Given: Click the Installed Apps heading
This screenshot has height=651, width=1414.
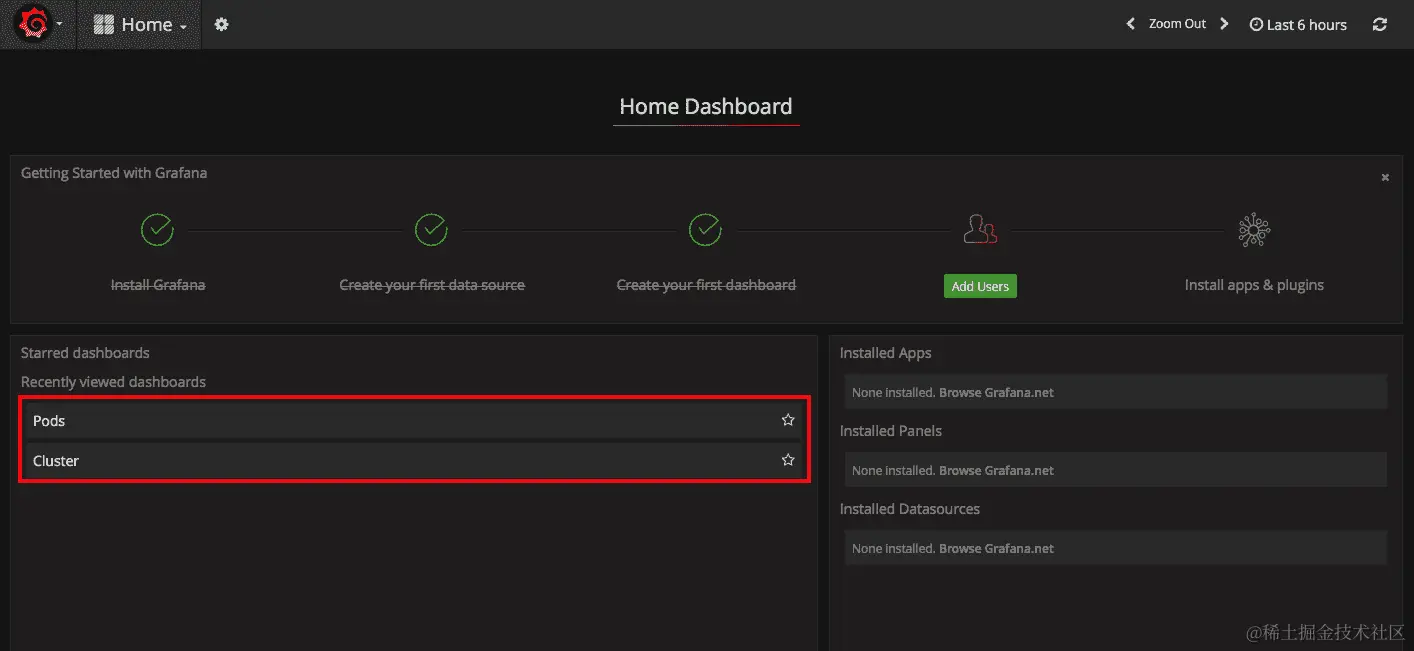Looking at the screenshot, I should (885, 353).
